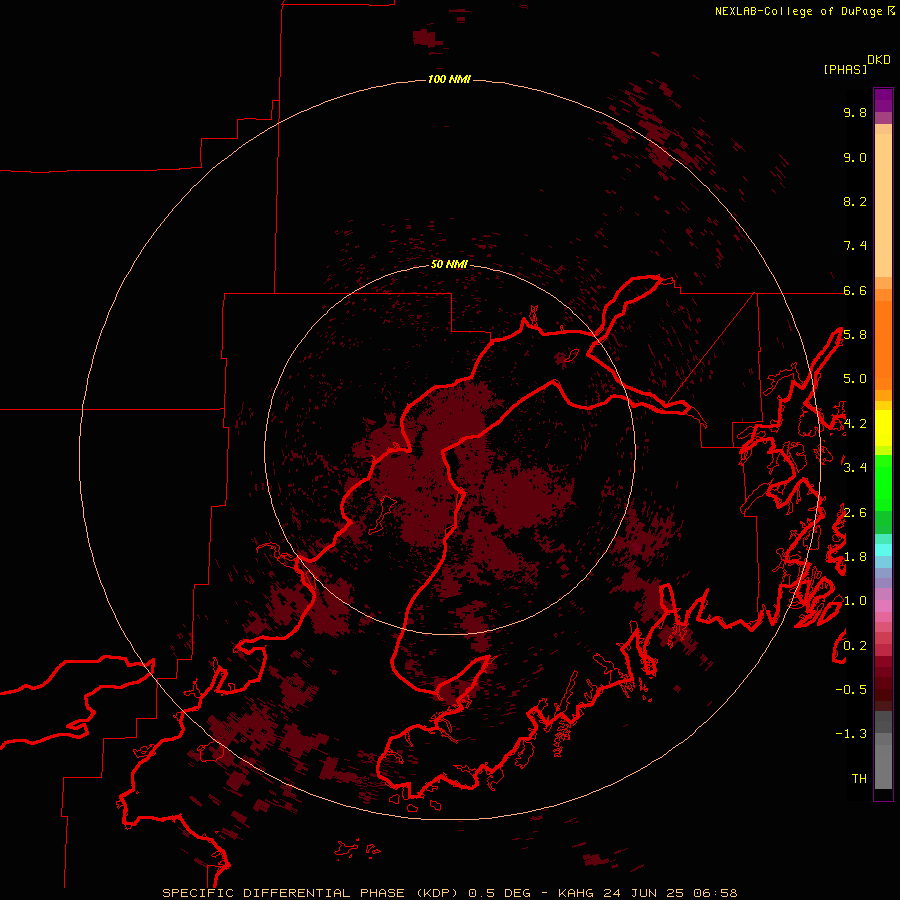Click the 1.8 color scale value
This screenshot has width=900, height=900.
coord(855,557)
